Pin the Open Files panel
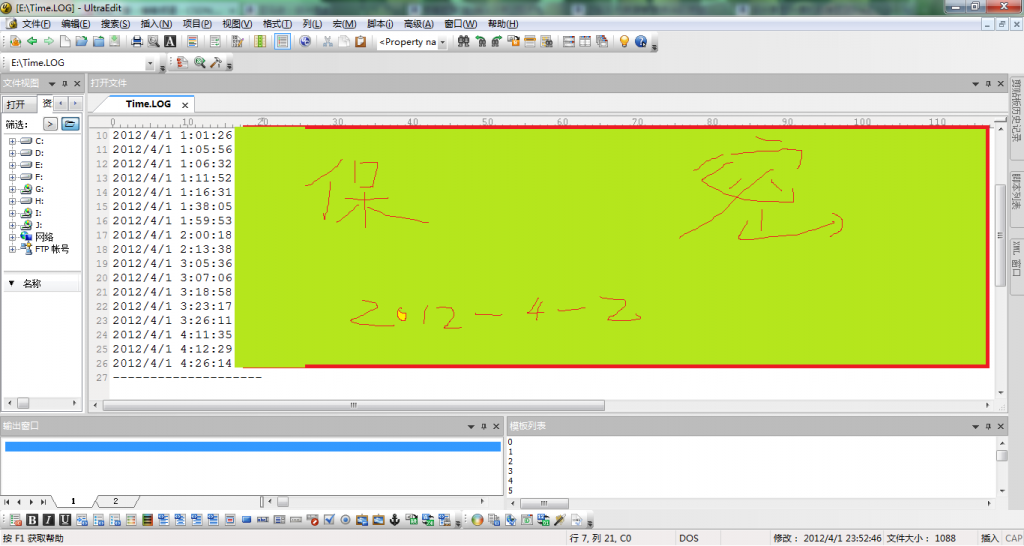The height and width of the screenshot is (546, 1024). 988,84
